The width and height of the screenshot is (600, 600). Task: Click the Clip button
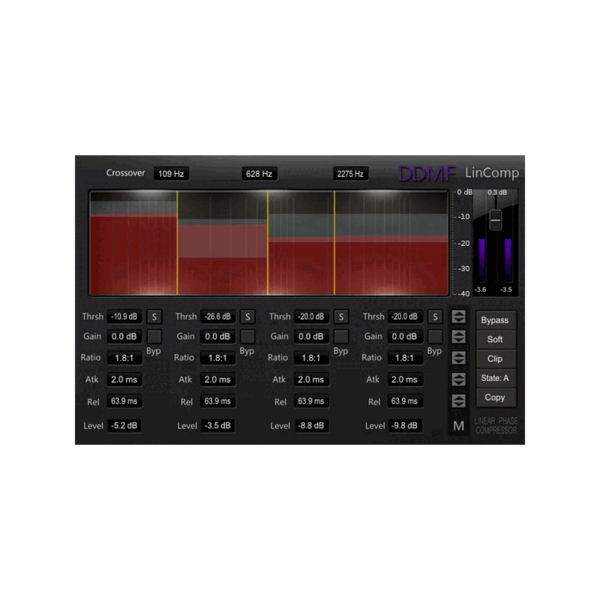[496, 359]
